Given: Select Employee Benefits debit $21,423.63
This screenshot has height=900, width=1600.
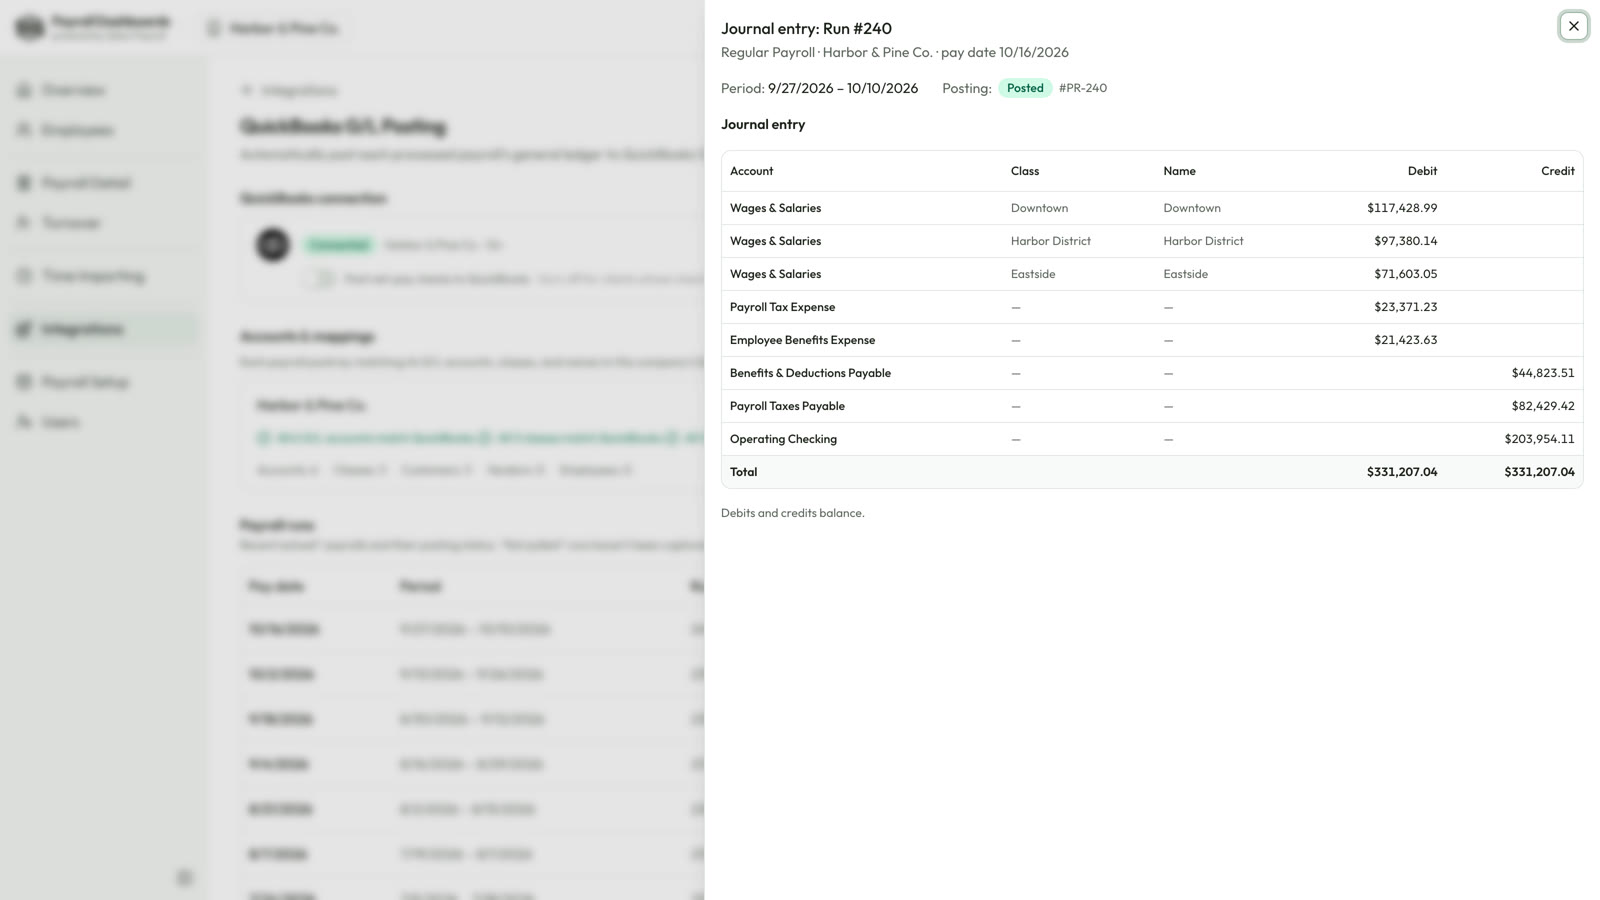Looking at the screenshot, I should coord(1405,340).
